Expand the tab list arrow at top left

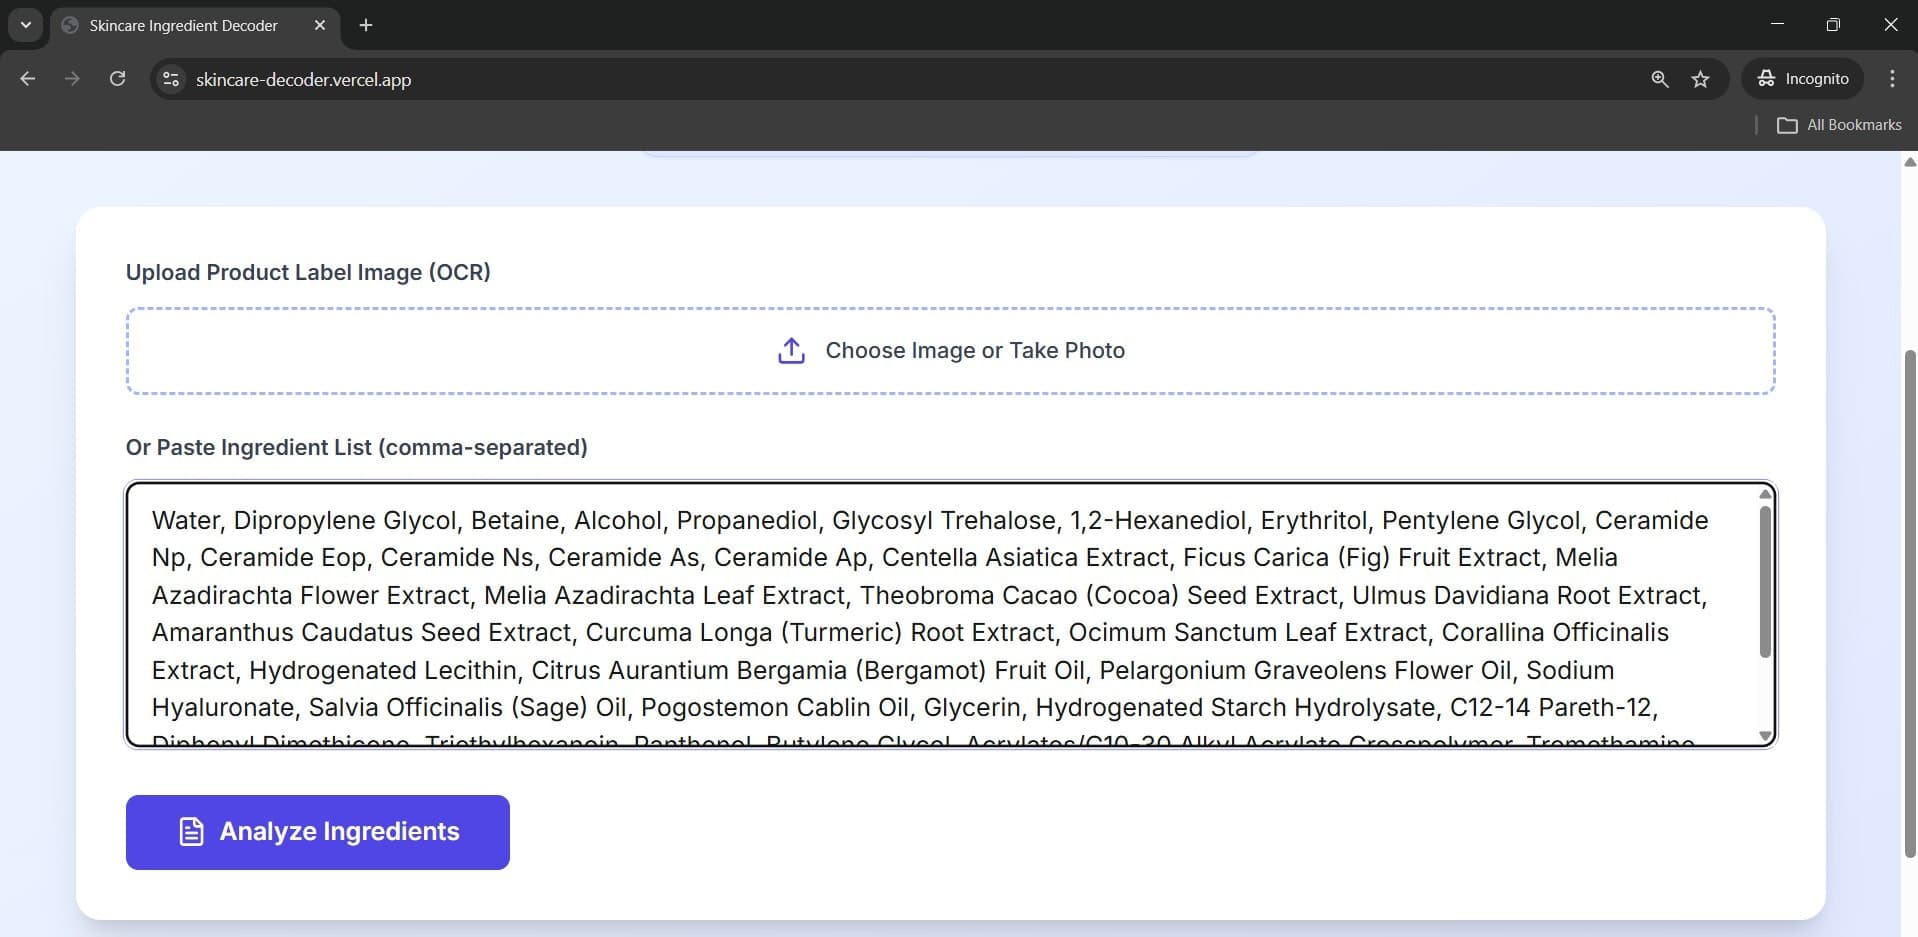tap(25, 25)
